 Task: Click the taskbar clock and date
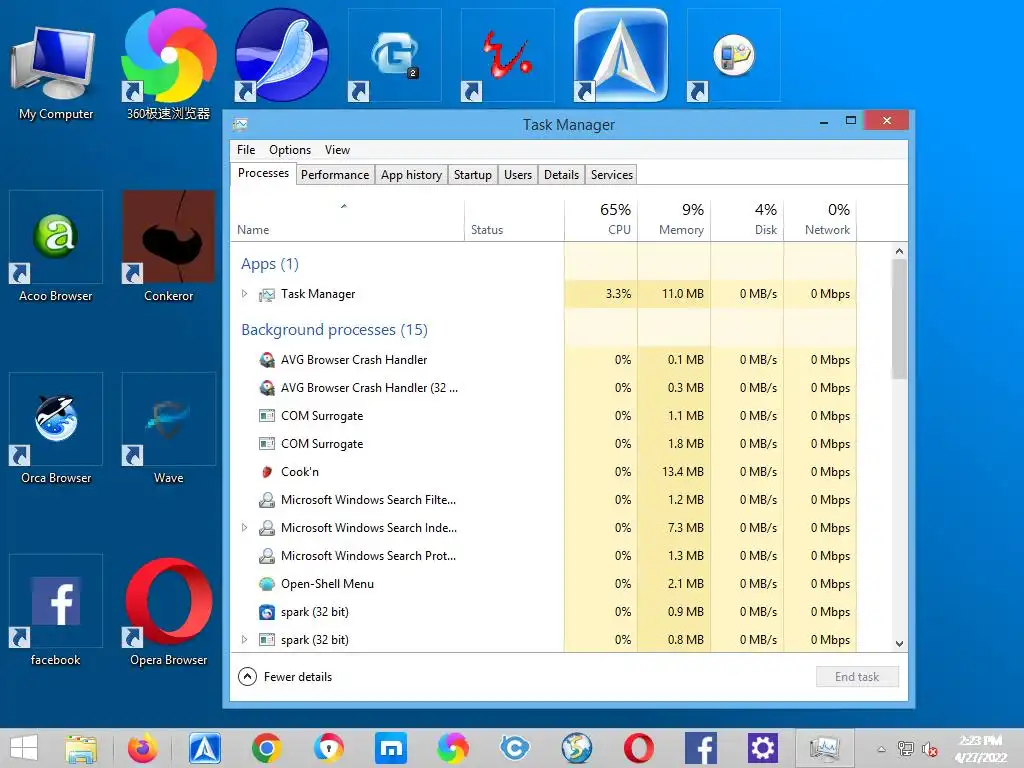(981, 748)
